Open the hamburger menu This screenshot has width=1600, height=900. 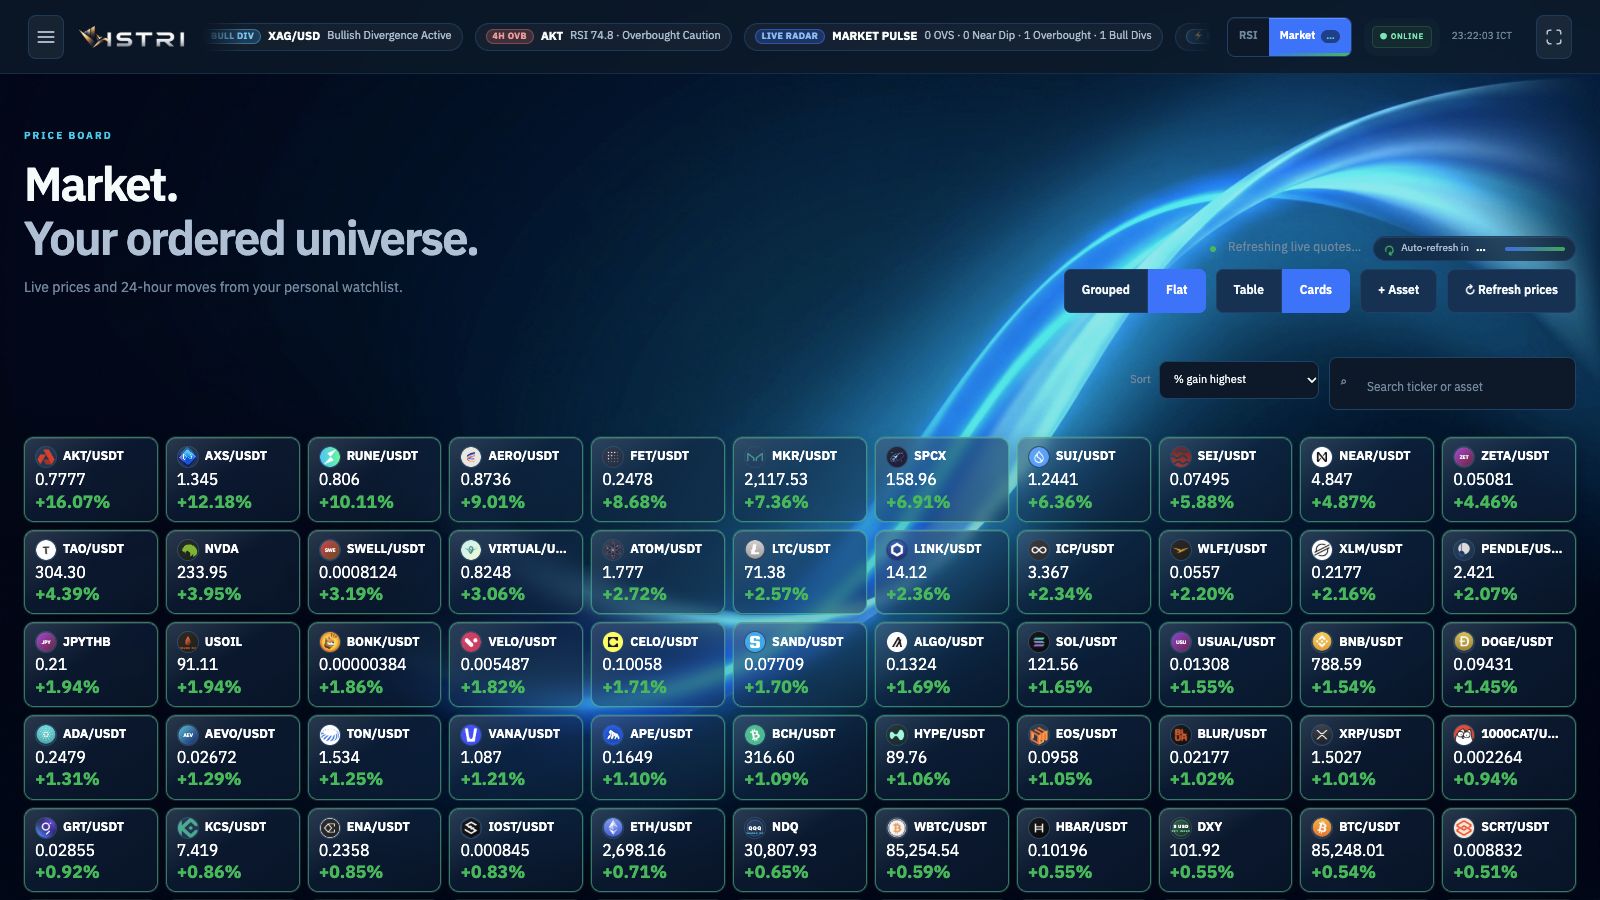[x=46, y=37]
